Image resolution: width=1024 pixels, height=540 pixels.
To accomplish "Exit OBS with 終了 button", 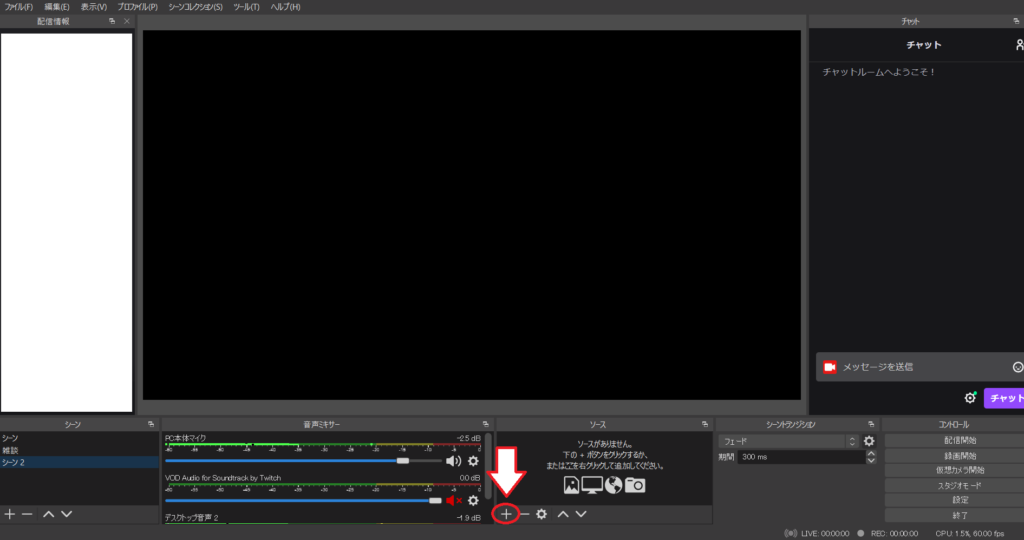I will pyautogui.click(x=960, y=515).
